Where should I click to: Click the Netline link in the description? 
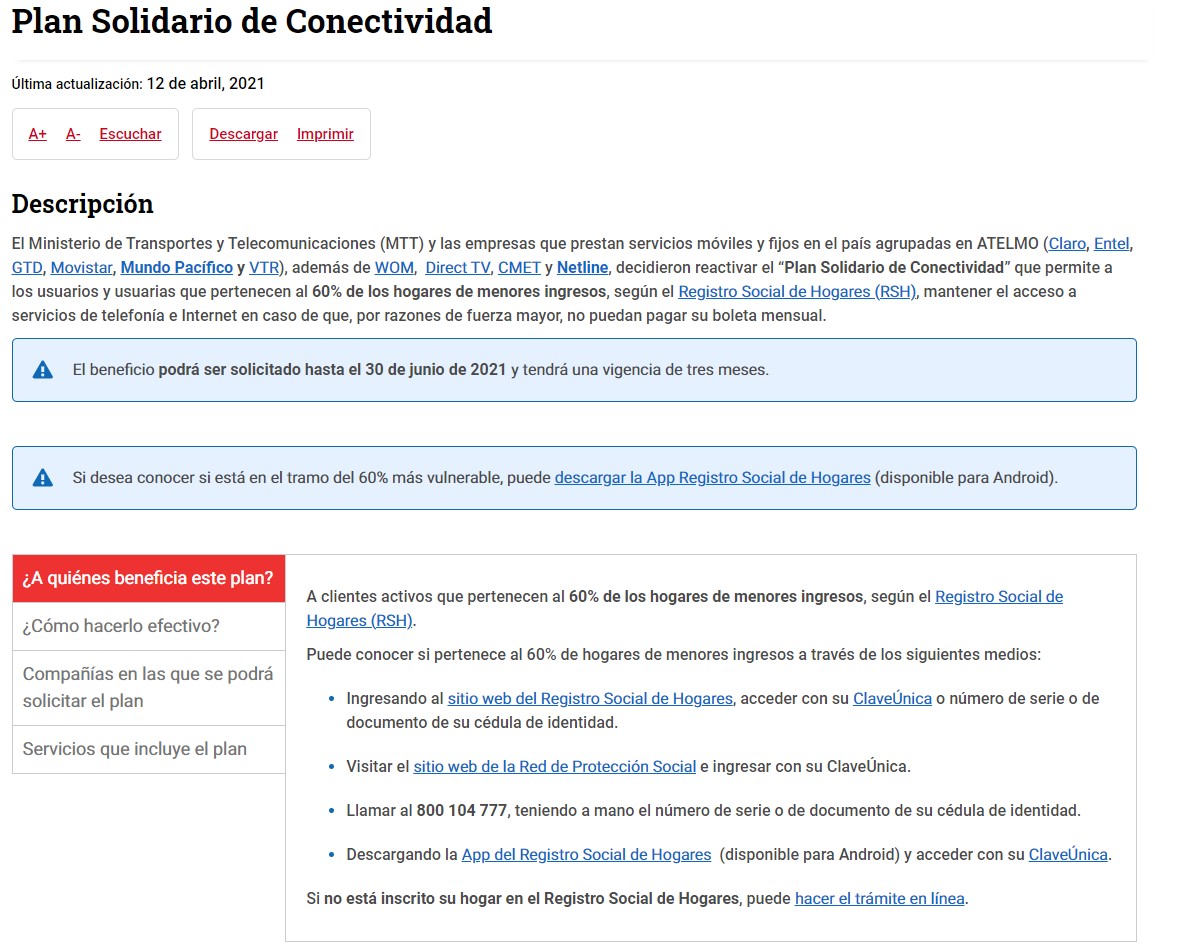coord(581,267)
